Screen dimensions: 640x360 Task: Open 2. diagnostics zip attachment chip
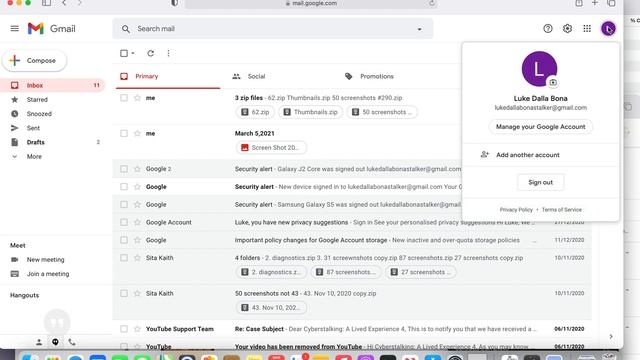tap(271, 272)
